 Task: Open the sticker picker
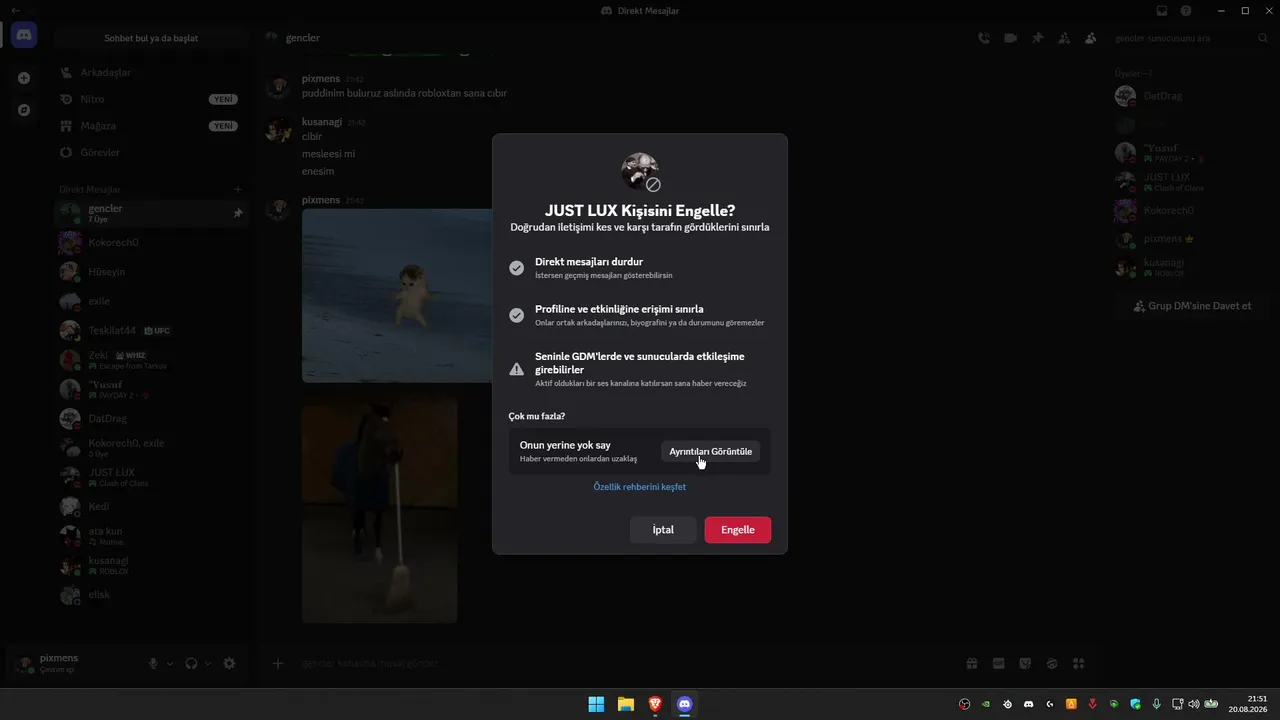pos(1025,663)
